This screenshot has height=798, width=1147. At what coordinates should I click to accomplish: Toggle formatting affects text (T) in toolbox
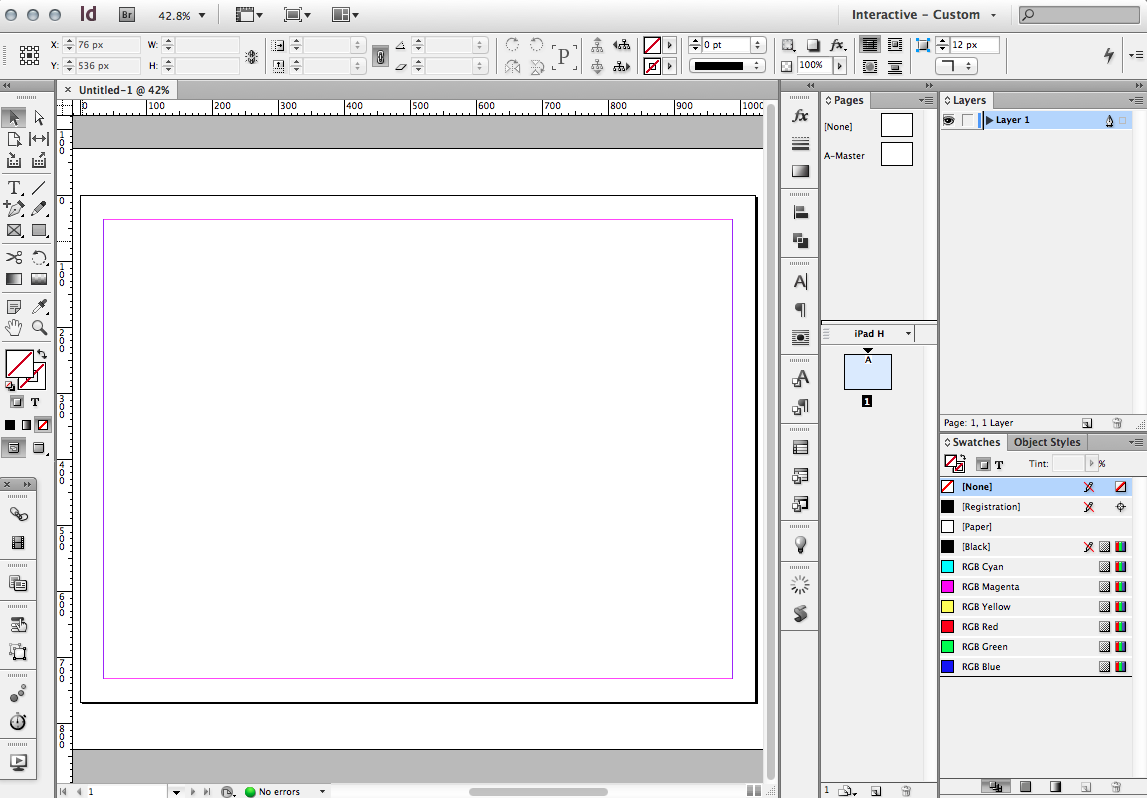(x=34, y=402)
